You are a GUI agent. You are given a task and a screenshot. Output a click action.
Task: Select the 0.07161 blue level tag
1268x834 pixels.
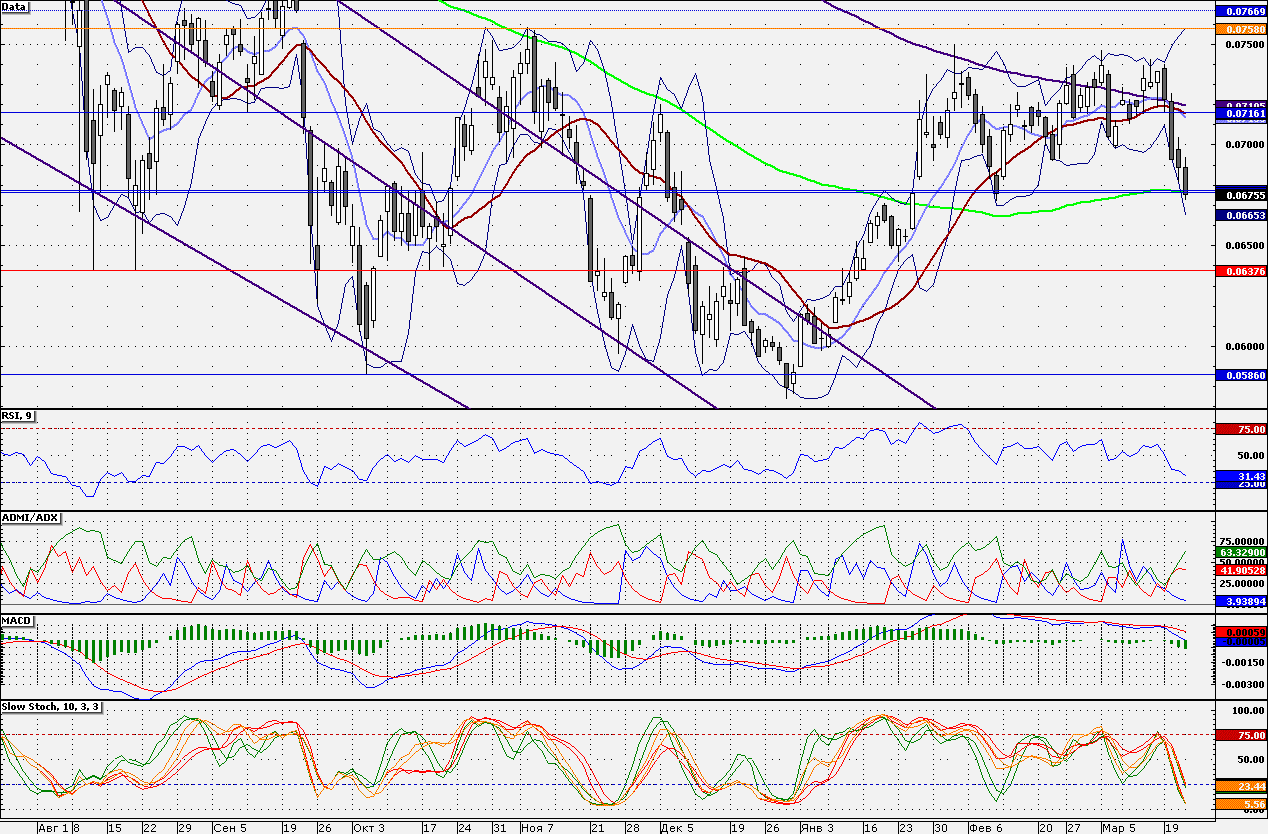click(x=1240, y=115)
